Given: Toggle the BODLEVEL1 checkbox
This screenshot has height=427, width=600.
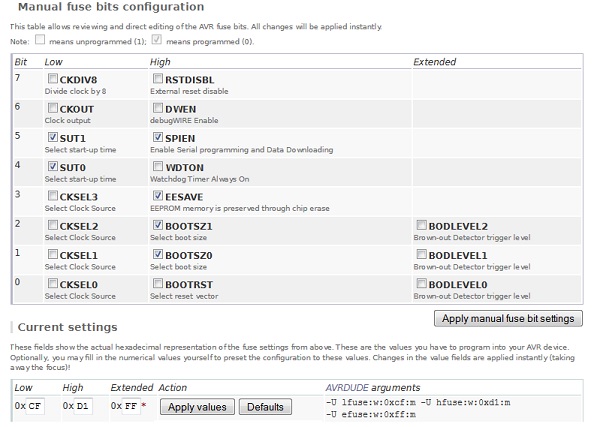Looking at the screenshot, I should click(x=421, y=254).
